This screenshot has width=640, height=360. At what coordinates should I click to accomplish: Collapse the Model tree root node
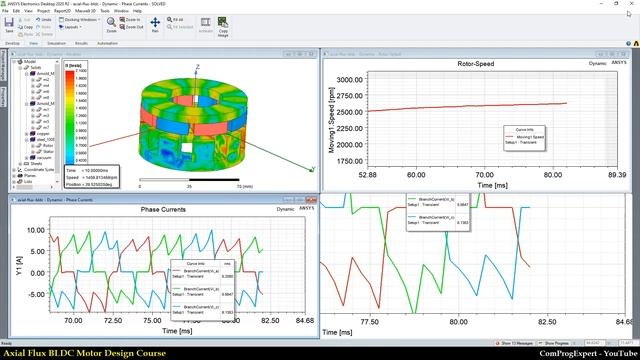point(14,62)
